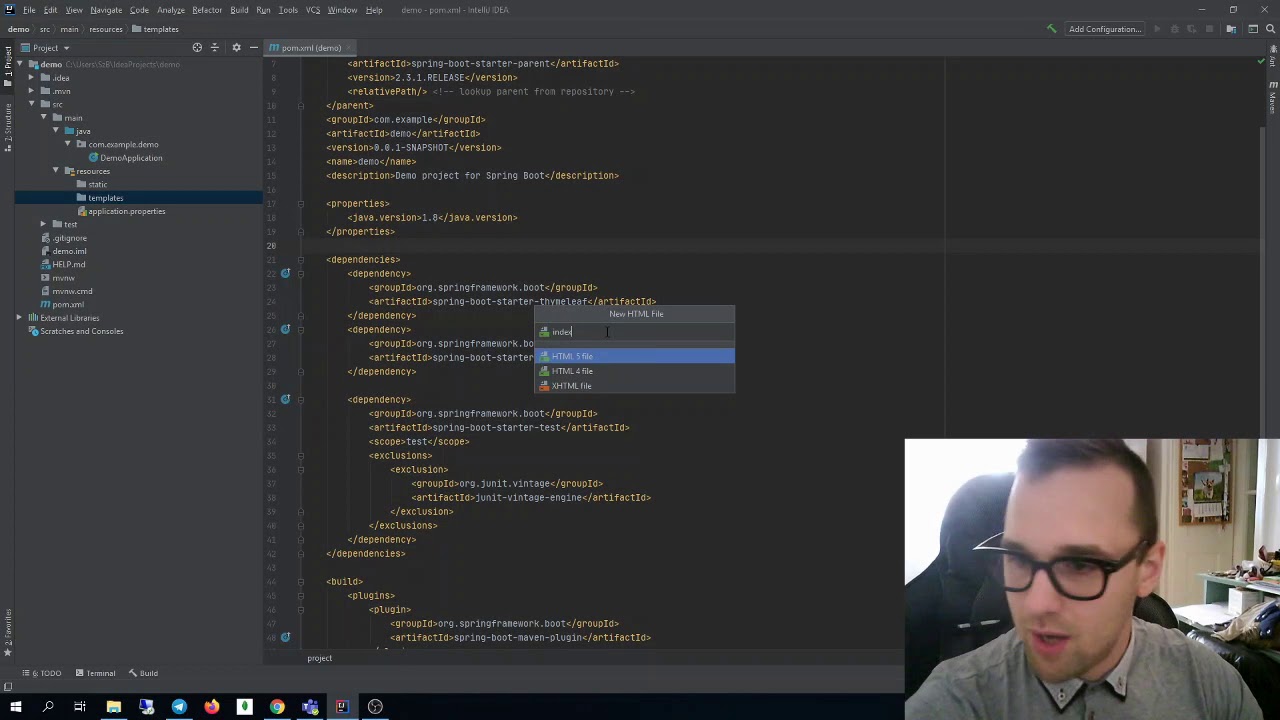Click the Run Anything window icon
The width and height of the screenshot is (1280, 720).
(1252, 29)
